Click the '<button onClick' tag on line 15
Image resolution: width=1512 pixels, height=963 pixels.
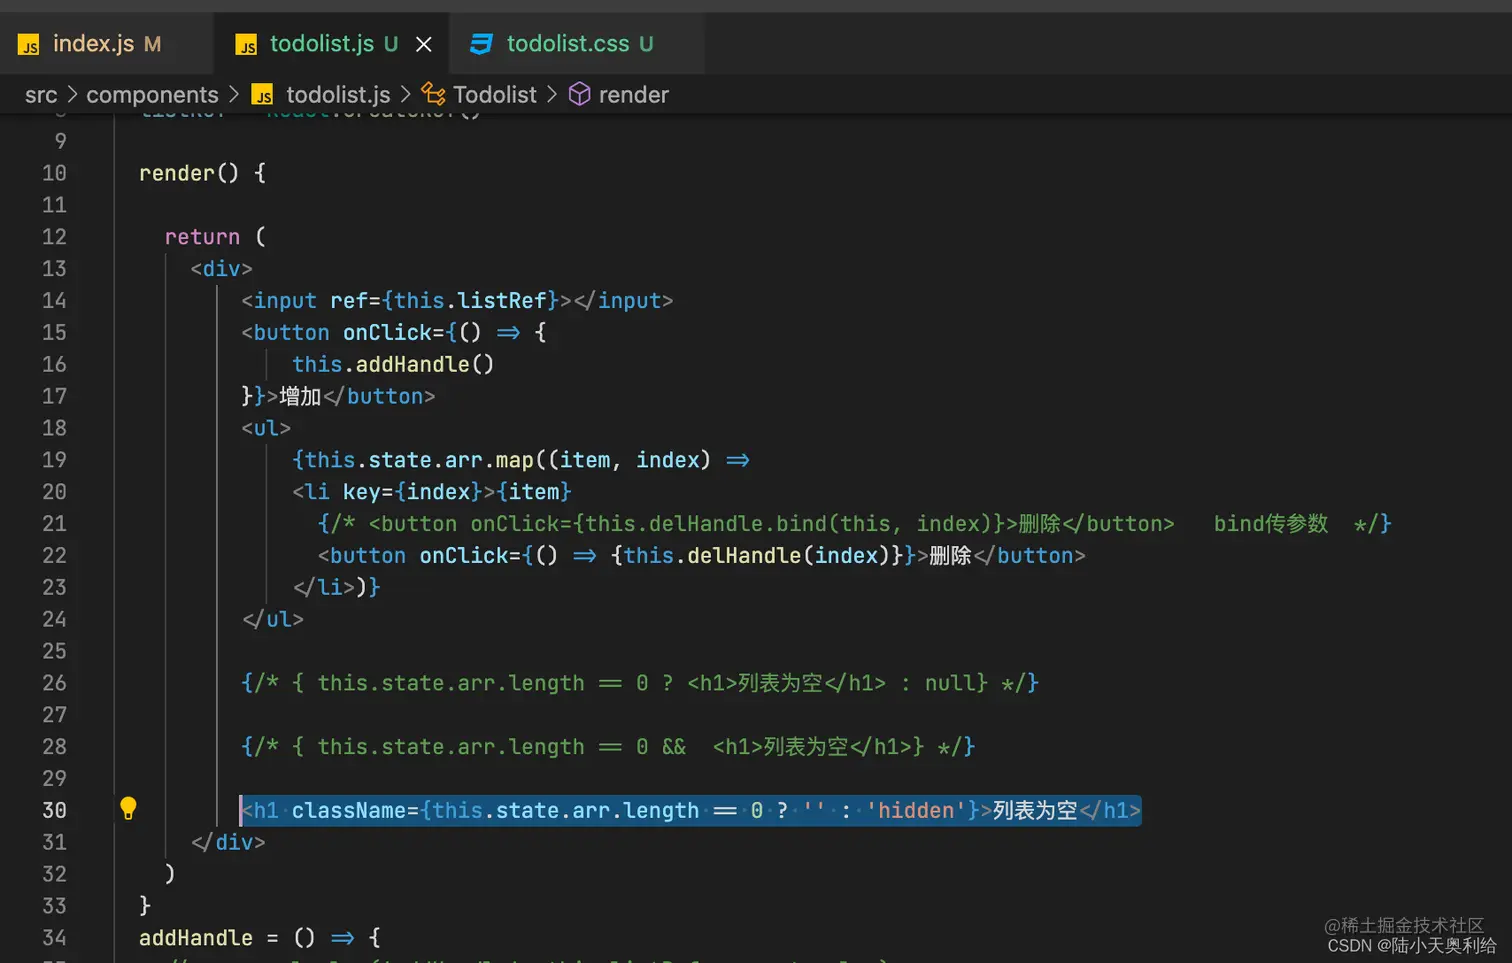click(x=336, y=333)
